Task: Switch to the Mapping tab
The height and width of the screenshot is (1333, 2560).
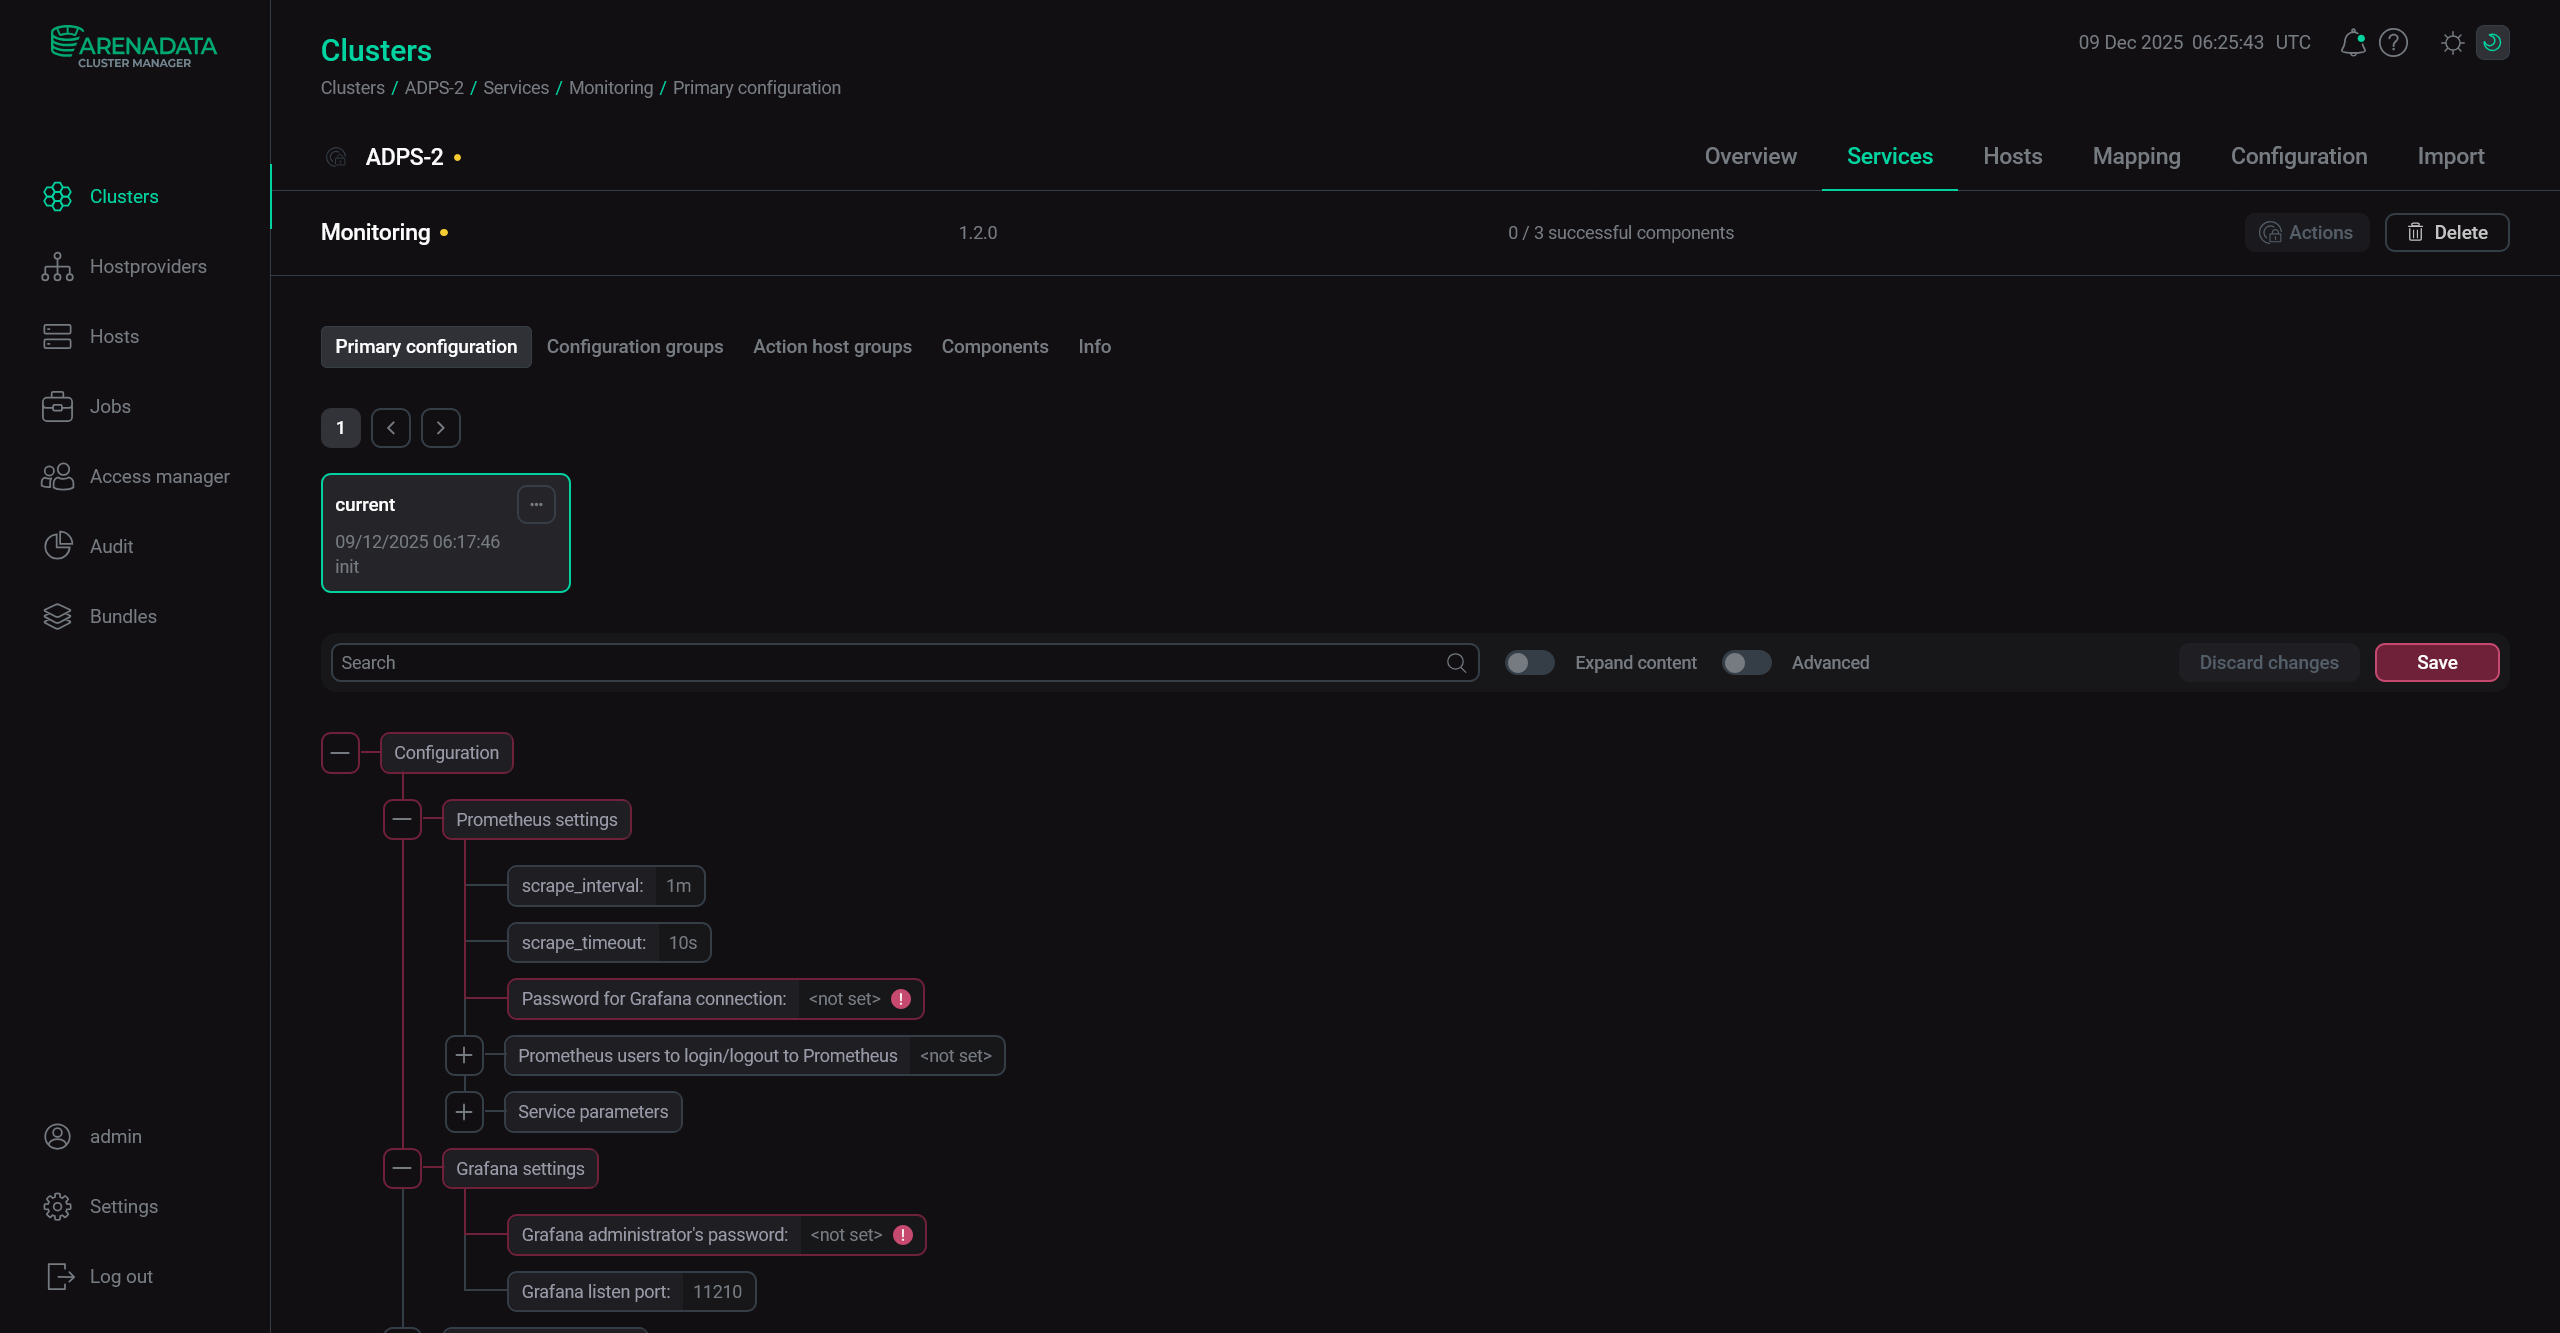Action: tap(2136, 156)
